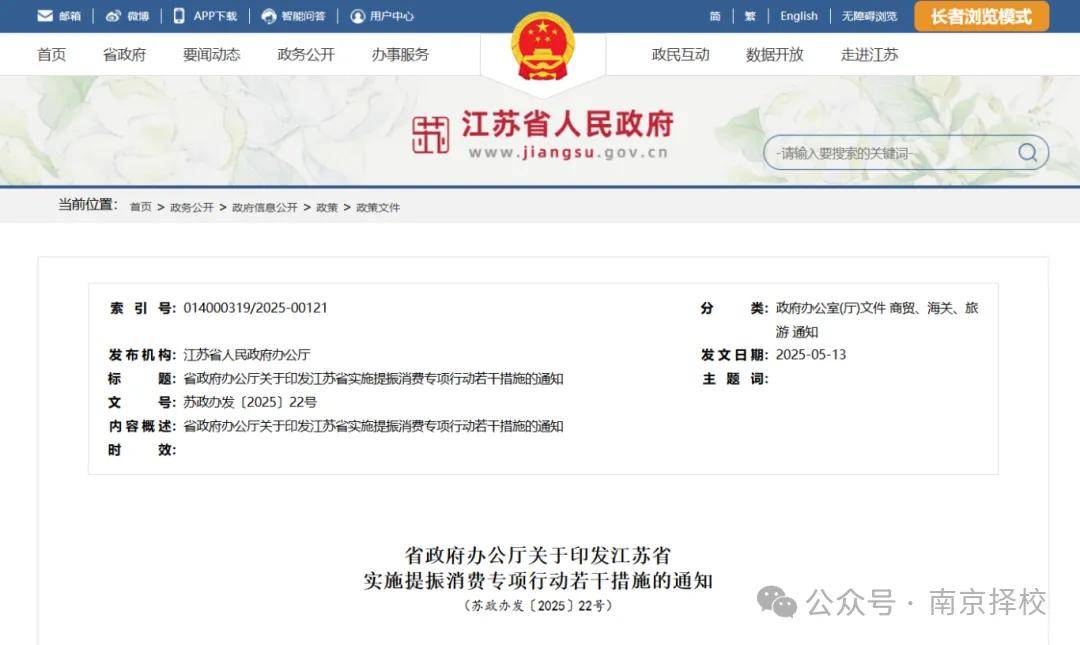Click the user center person icon
Screen dimensions: 1080x645
coord(357,16)
